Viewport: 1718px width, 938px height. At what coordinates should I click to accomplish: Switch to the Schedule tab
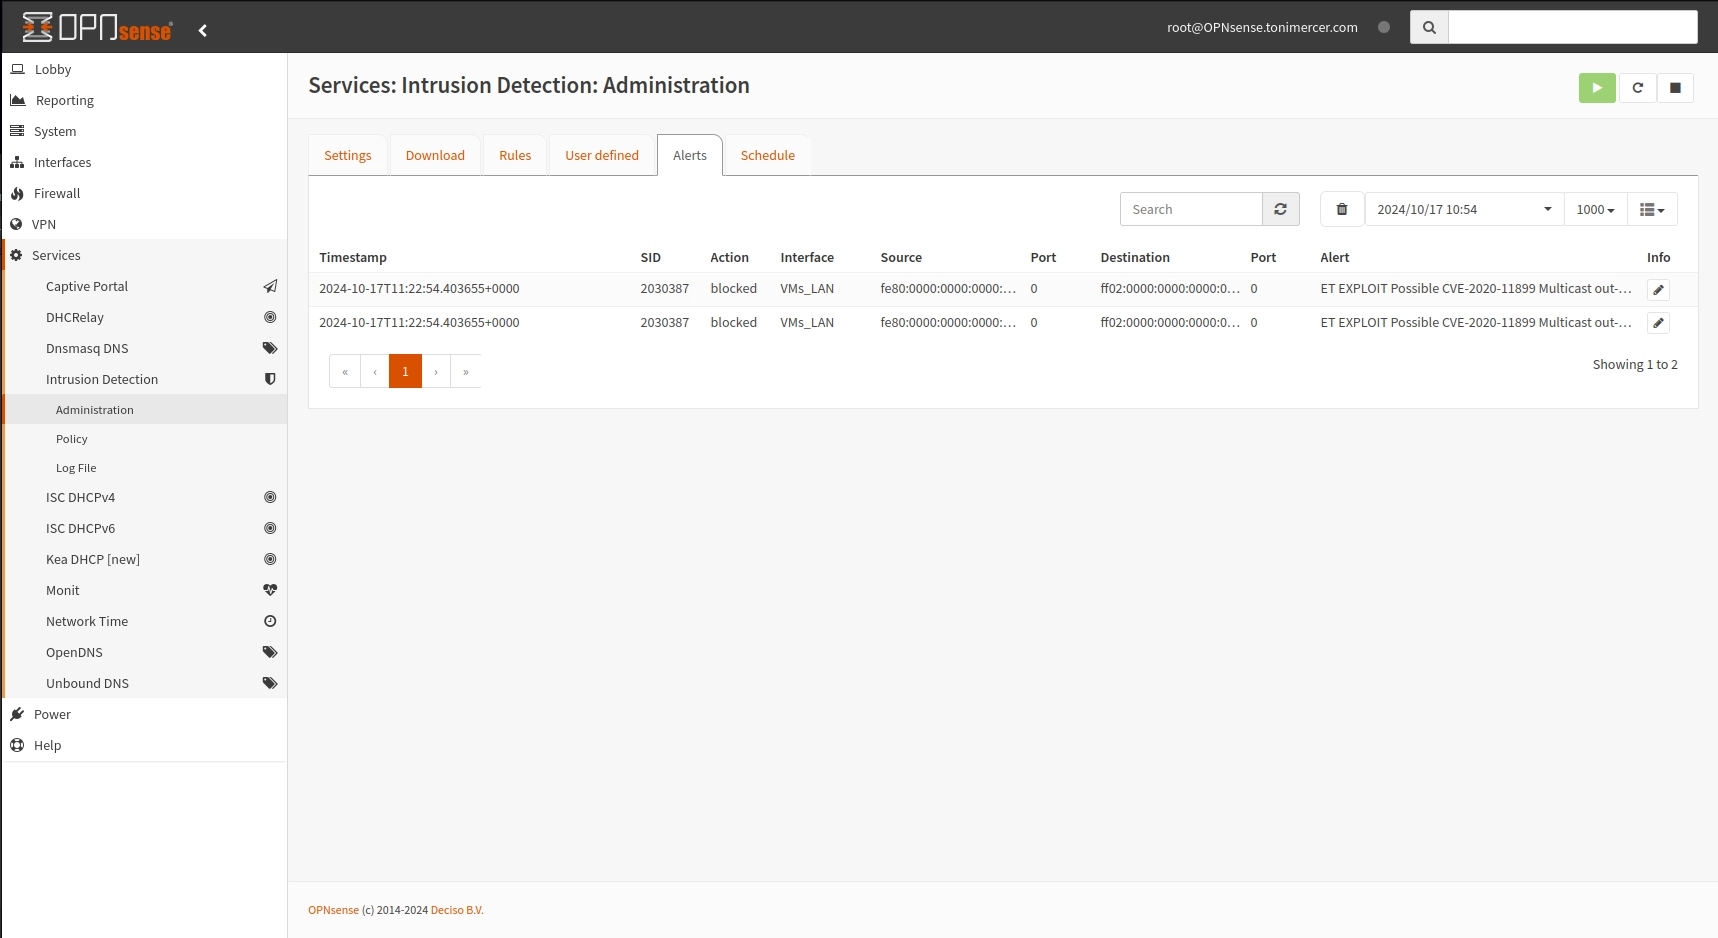(x=768, y=155)
